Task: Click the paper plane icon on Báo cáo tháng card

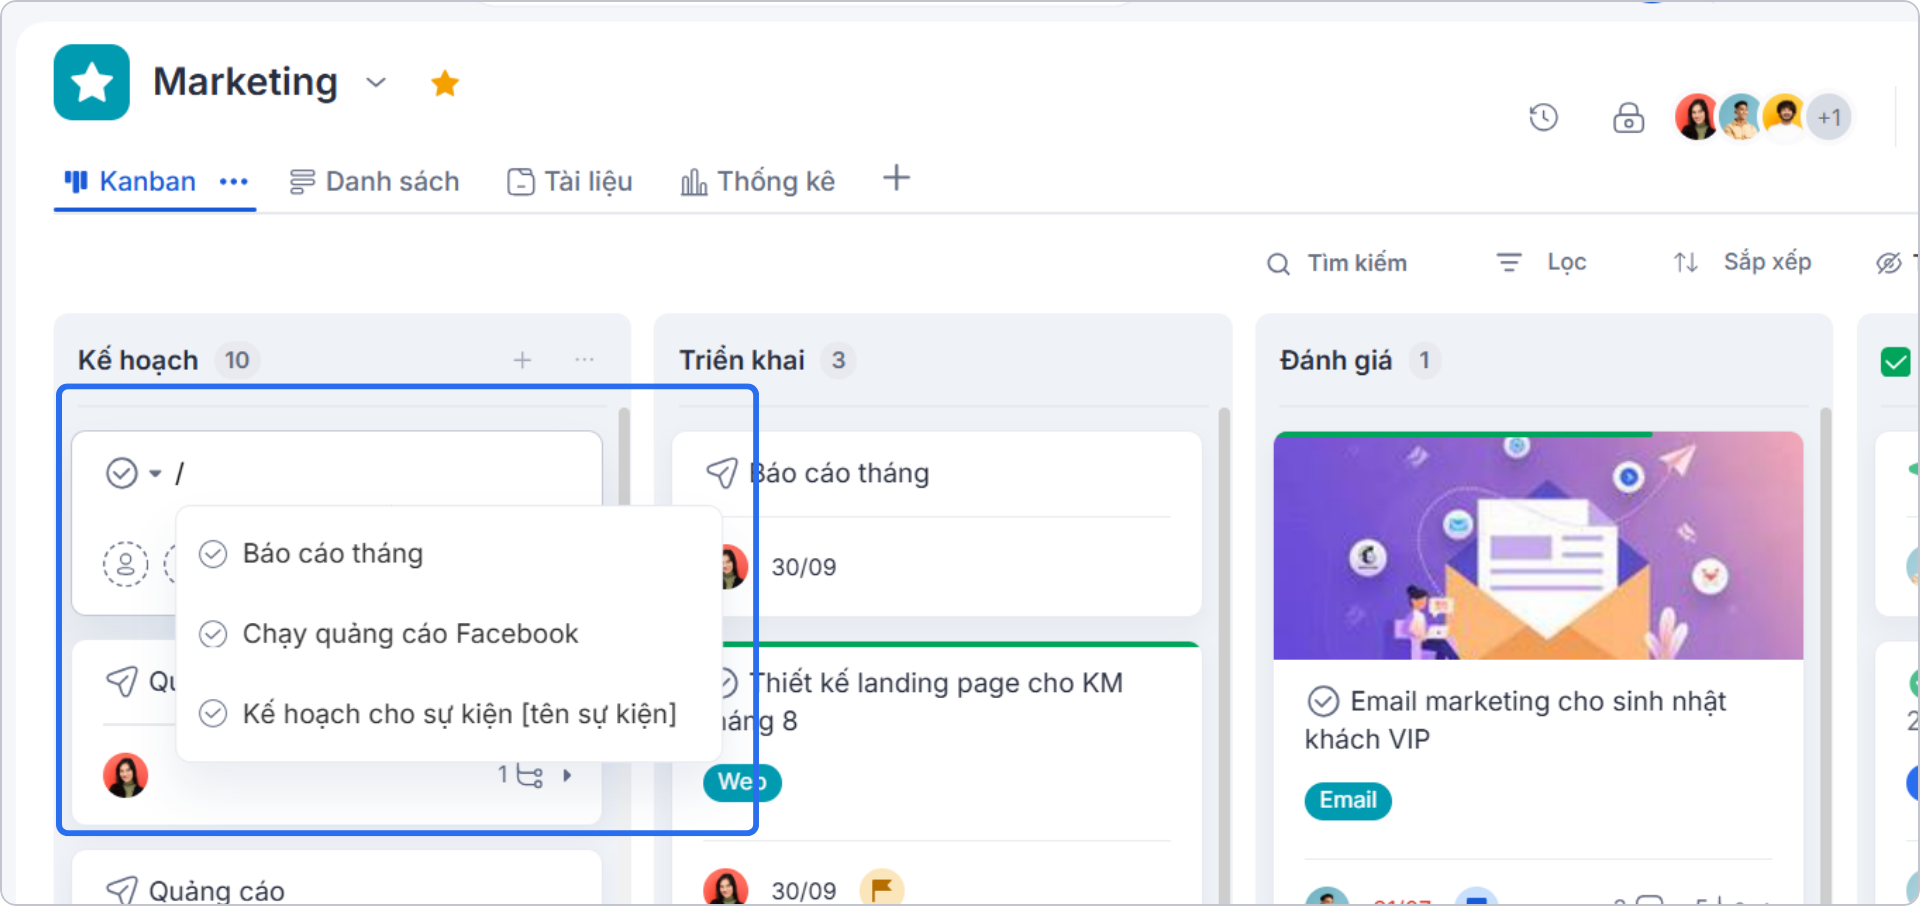Action: tap(722, 473)
